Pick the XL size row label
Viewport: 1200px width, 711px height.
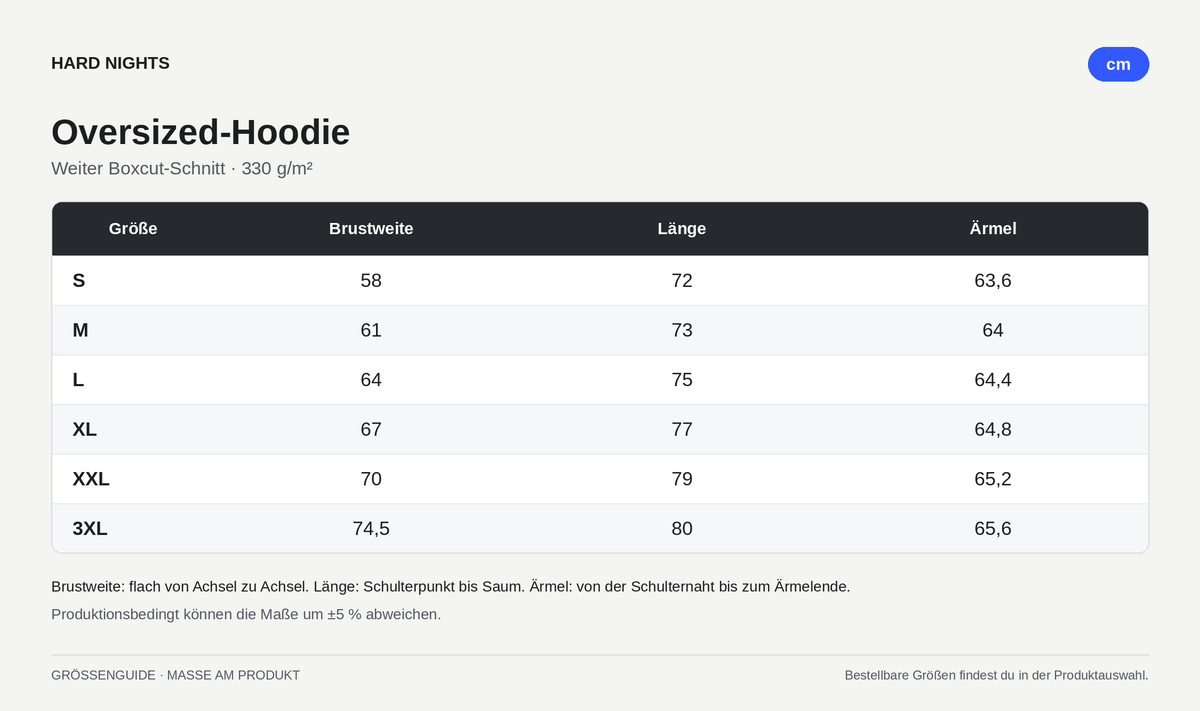(x=85, y=430)
